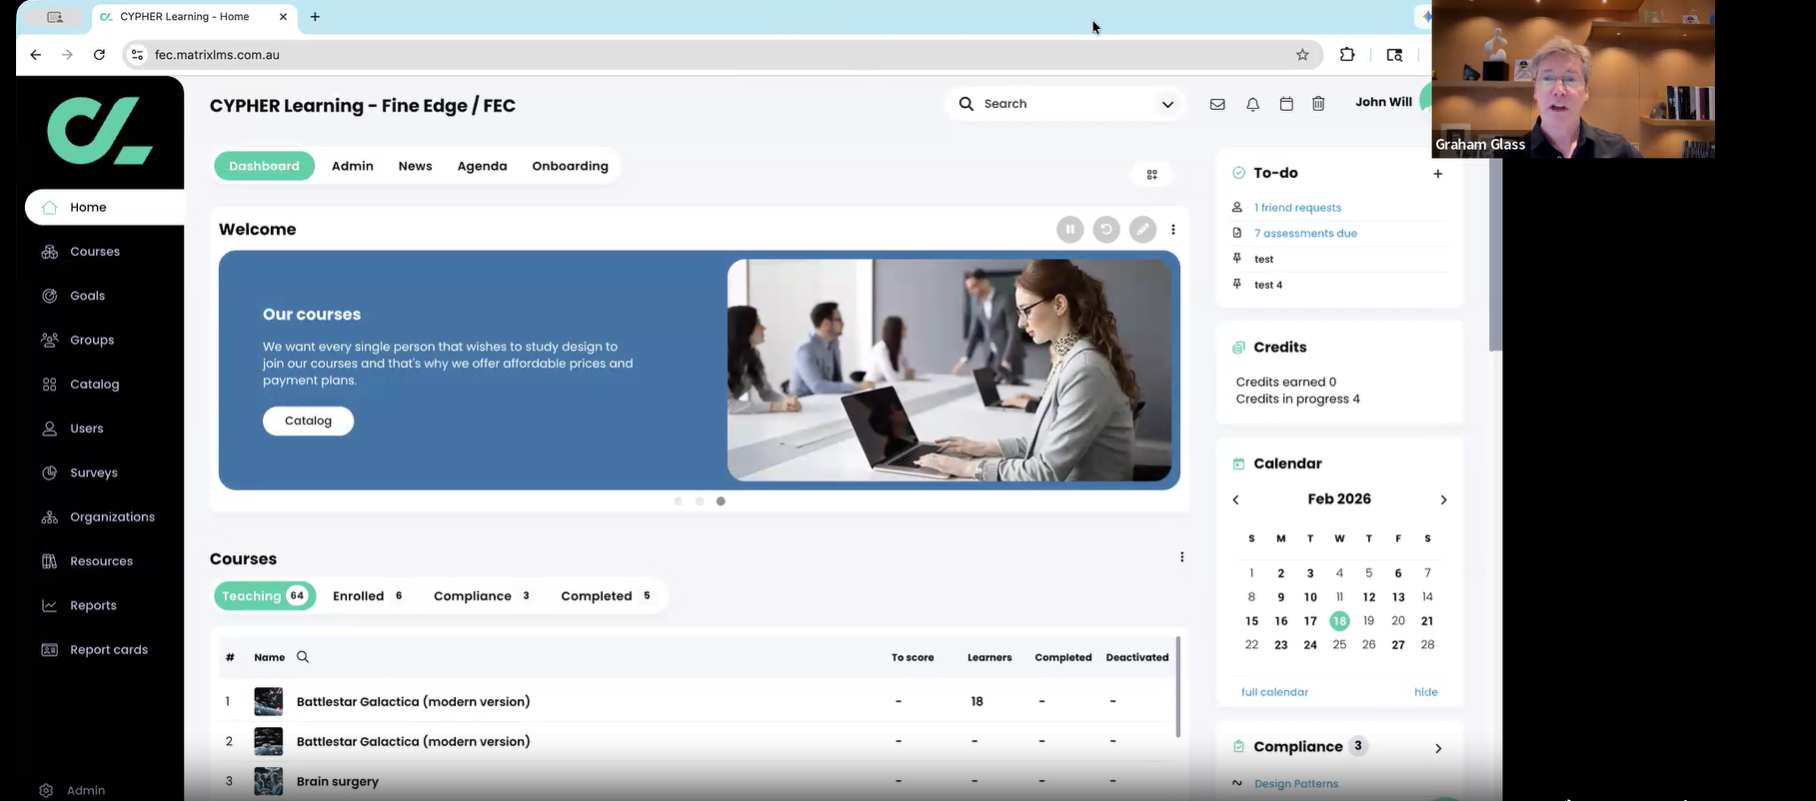Go to next month in calendar
Screen dimensions: 1816x801
1443,500
